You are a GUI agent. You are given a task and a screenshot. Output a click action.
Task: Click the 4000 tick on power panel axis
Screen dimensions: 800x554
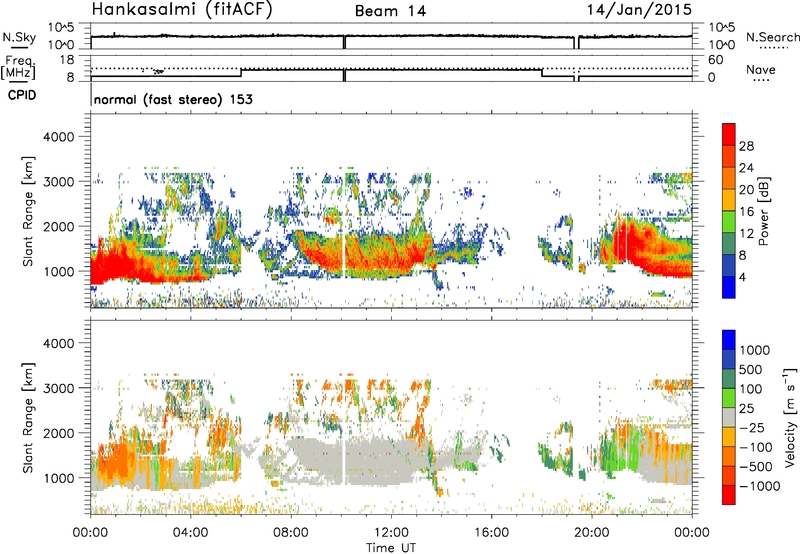(59, 137)
